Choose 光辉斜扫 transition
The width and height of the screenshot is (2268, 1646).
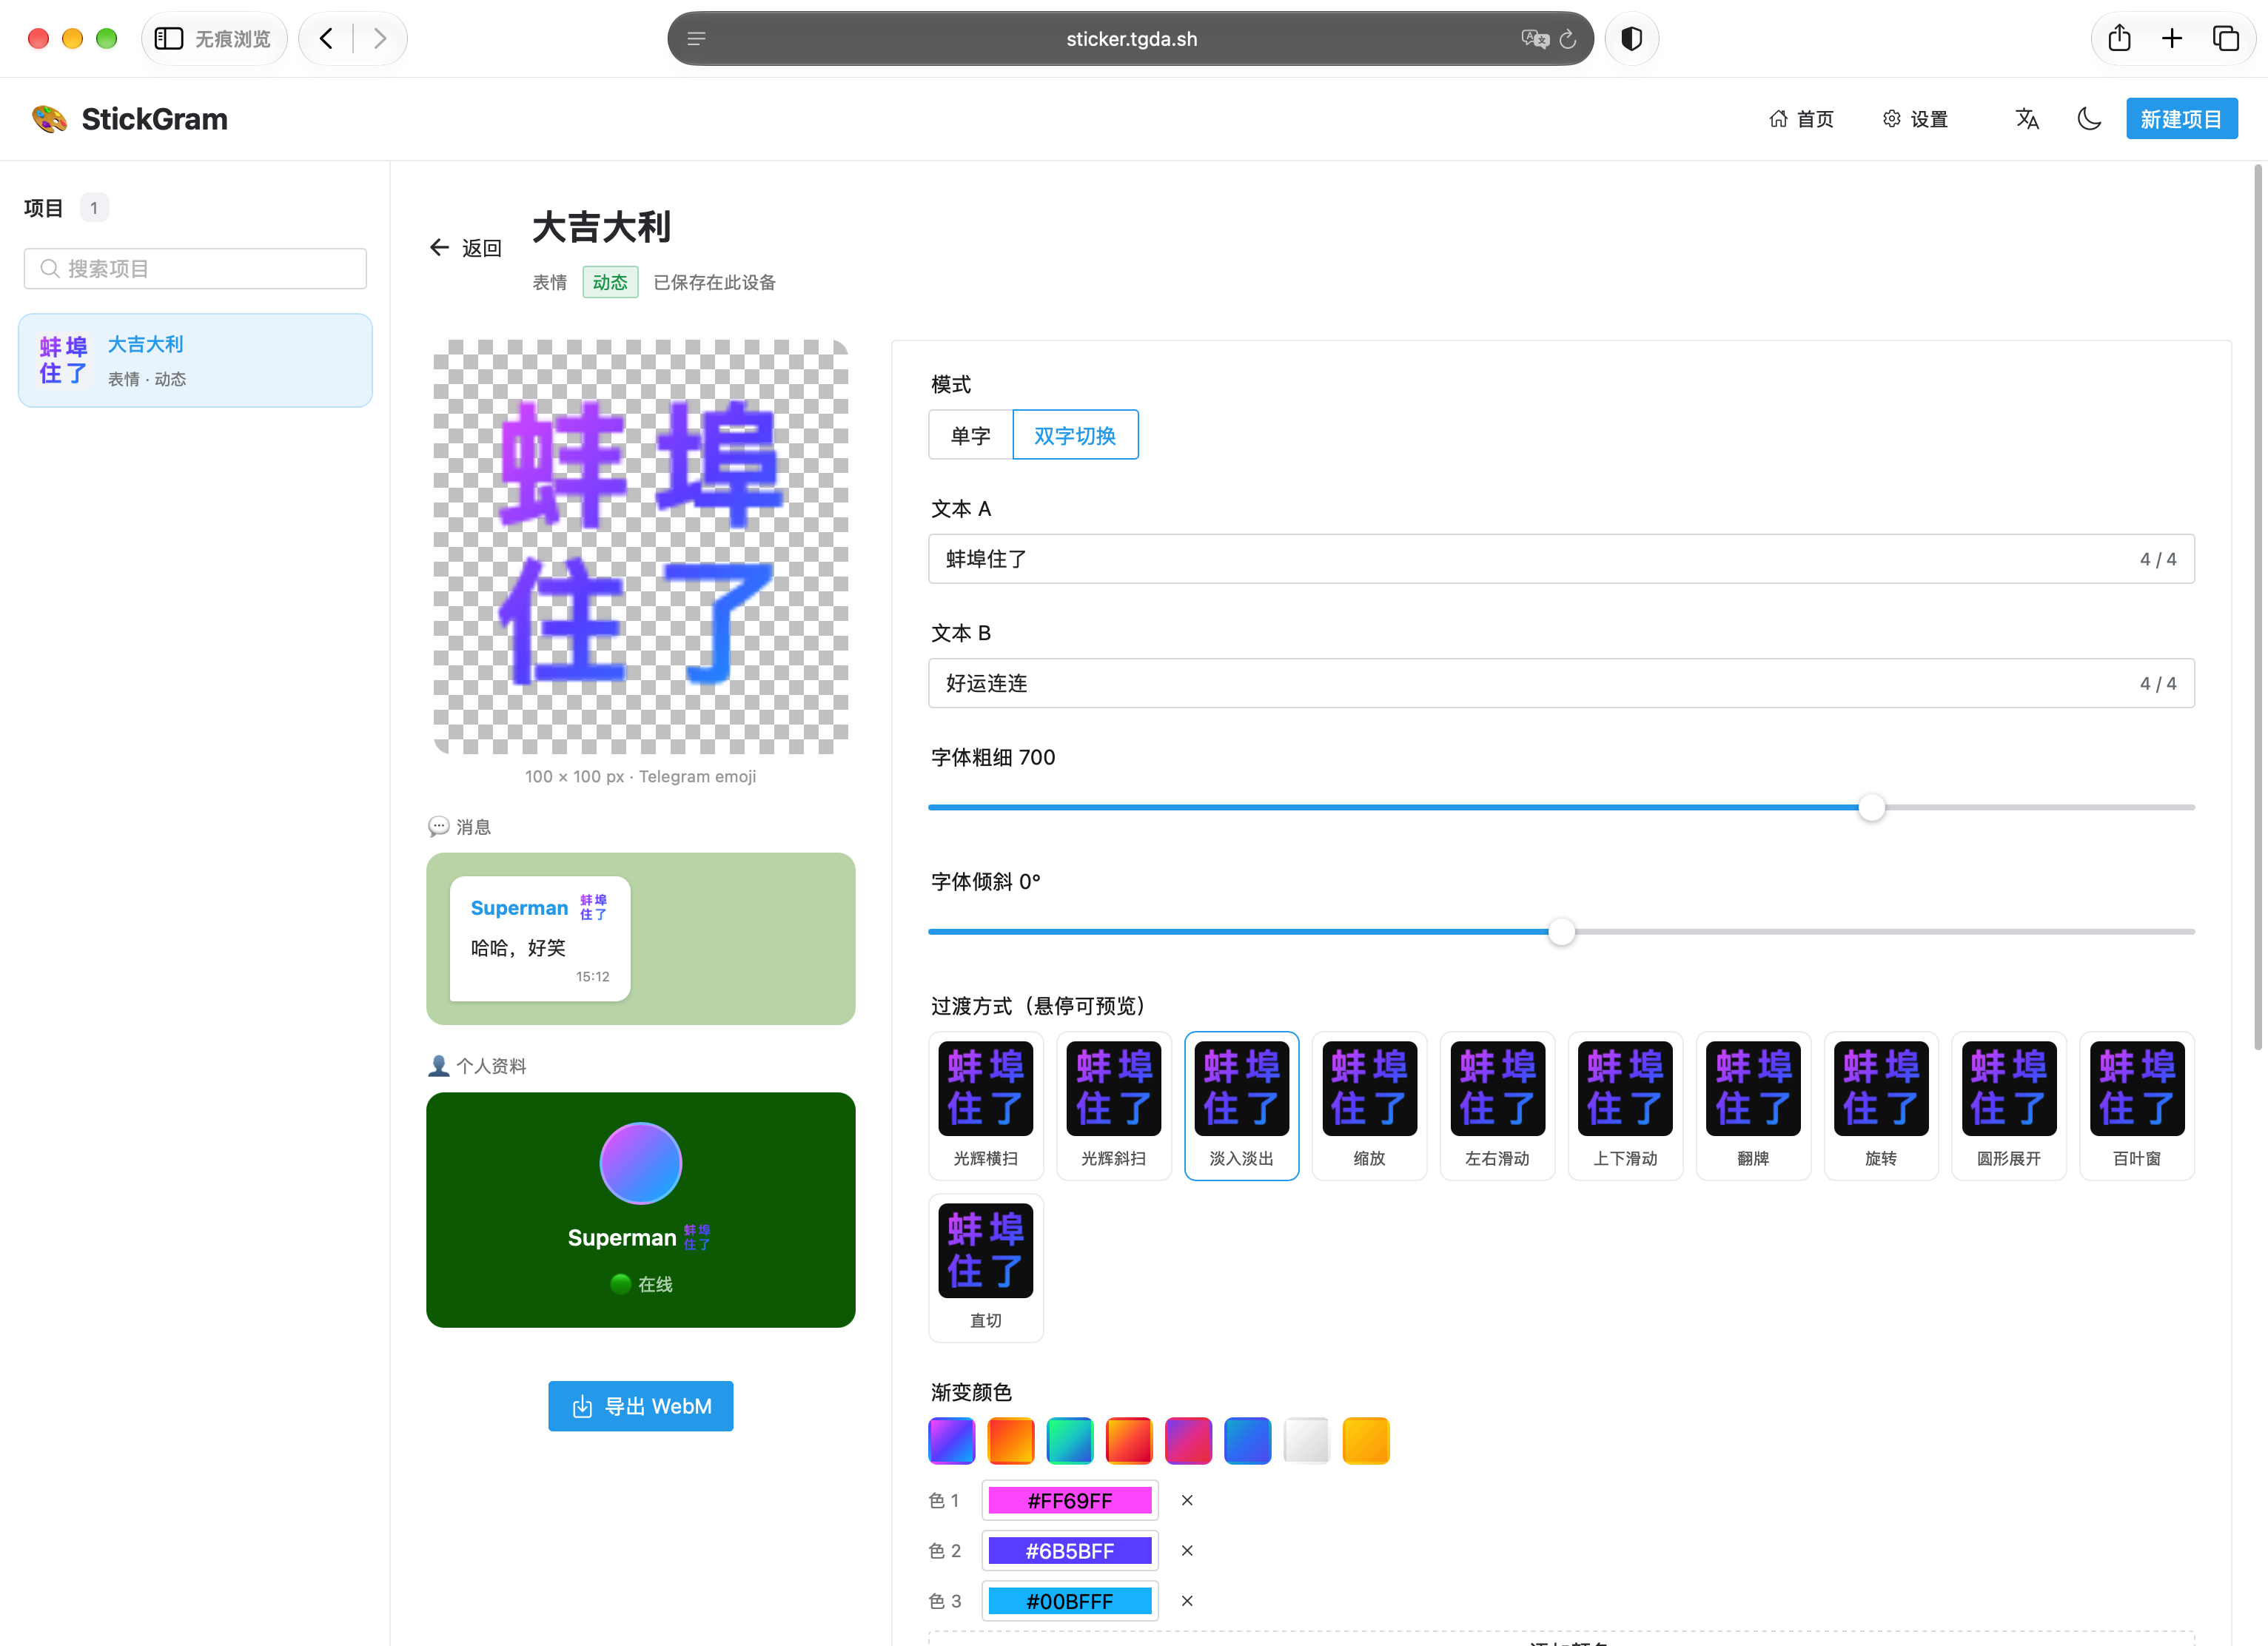click(x=1114, y=1105)
